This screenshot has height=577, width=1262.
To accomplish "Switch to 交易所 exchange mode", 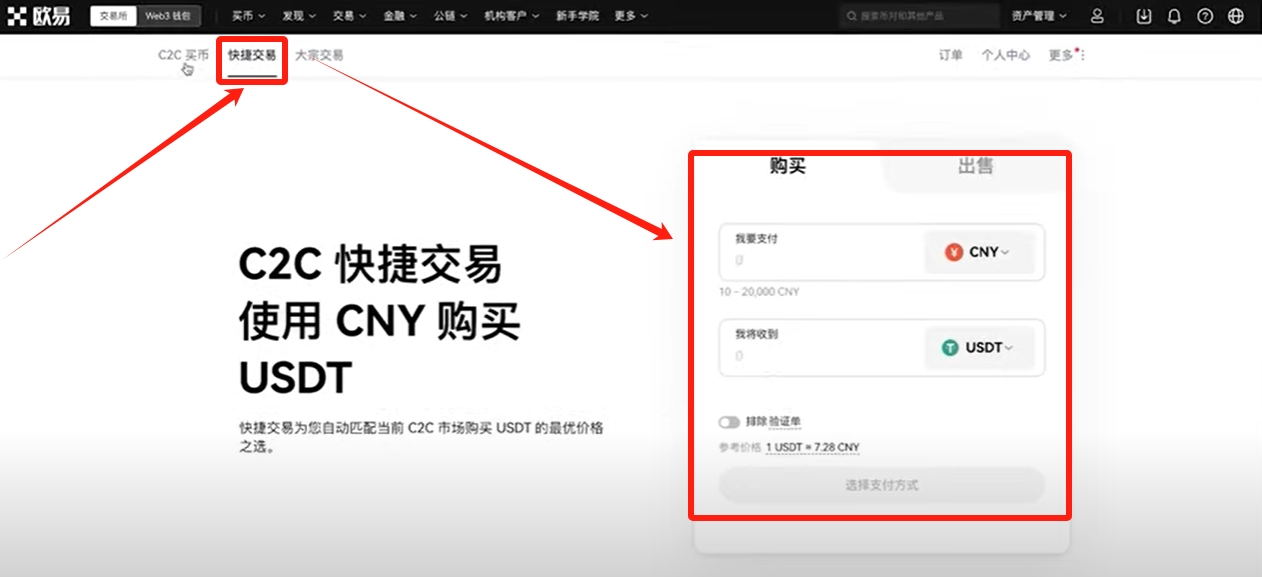I will tap(113, 16).
